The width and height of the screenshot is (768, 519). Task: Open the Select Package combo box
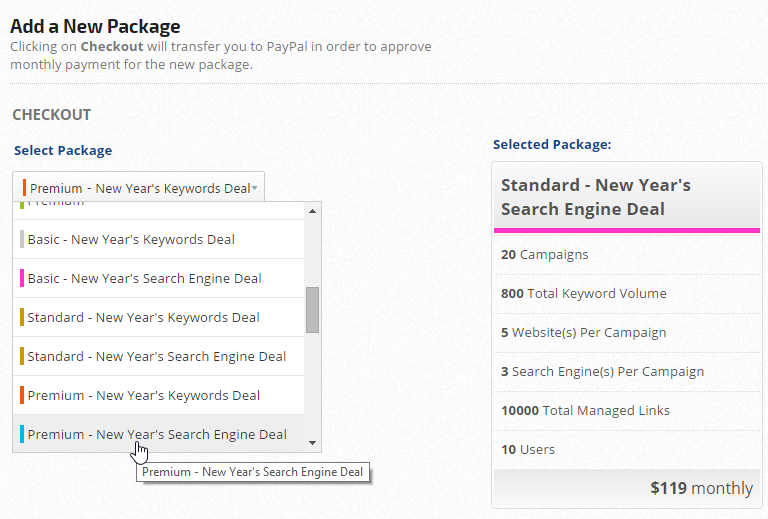(138, 188)
